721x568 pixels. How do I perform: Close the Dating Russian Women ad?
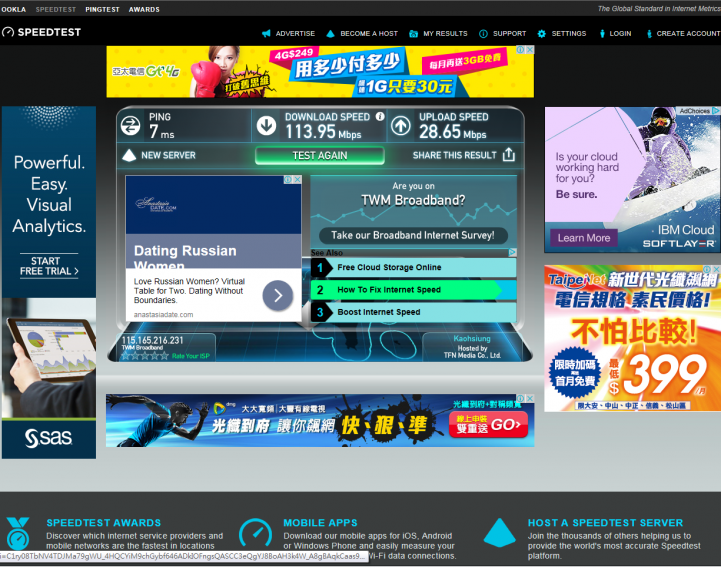298,179
